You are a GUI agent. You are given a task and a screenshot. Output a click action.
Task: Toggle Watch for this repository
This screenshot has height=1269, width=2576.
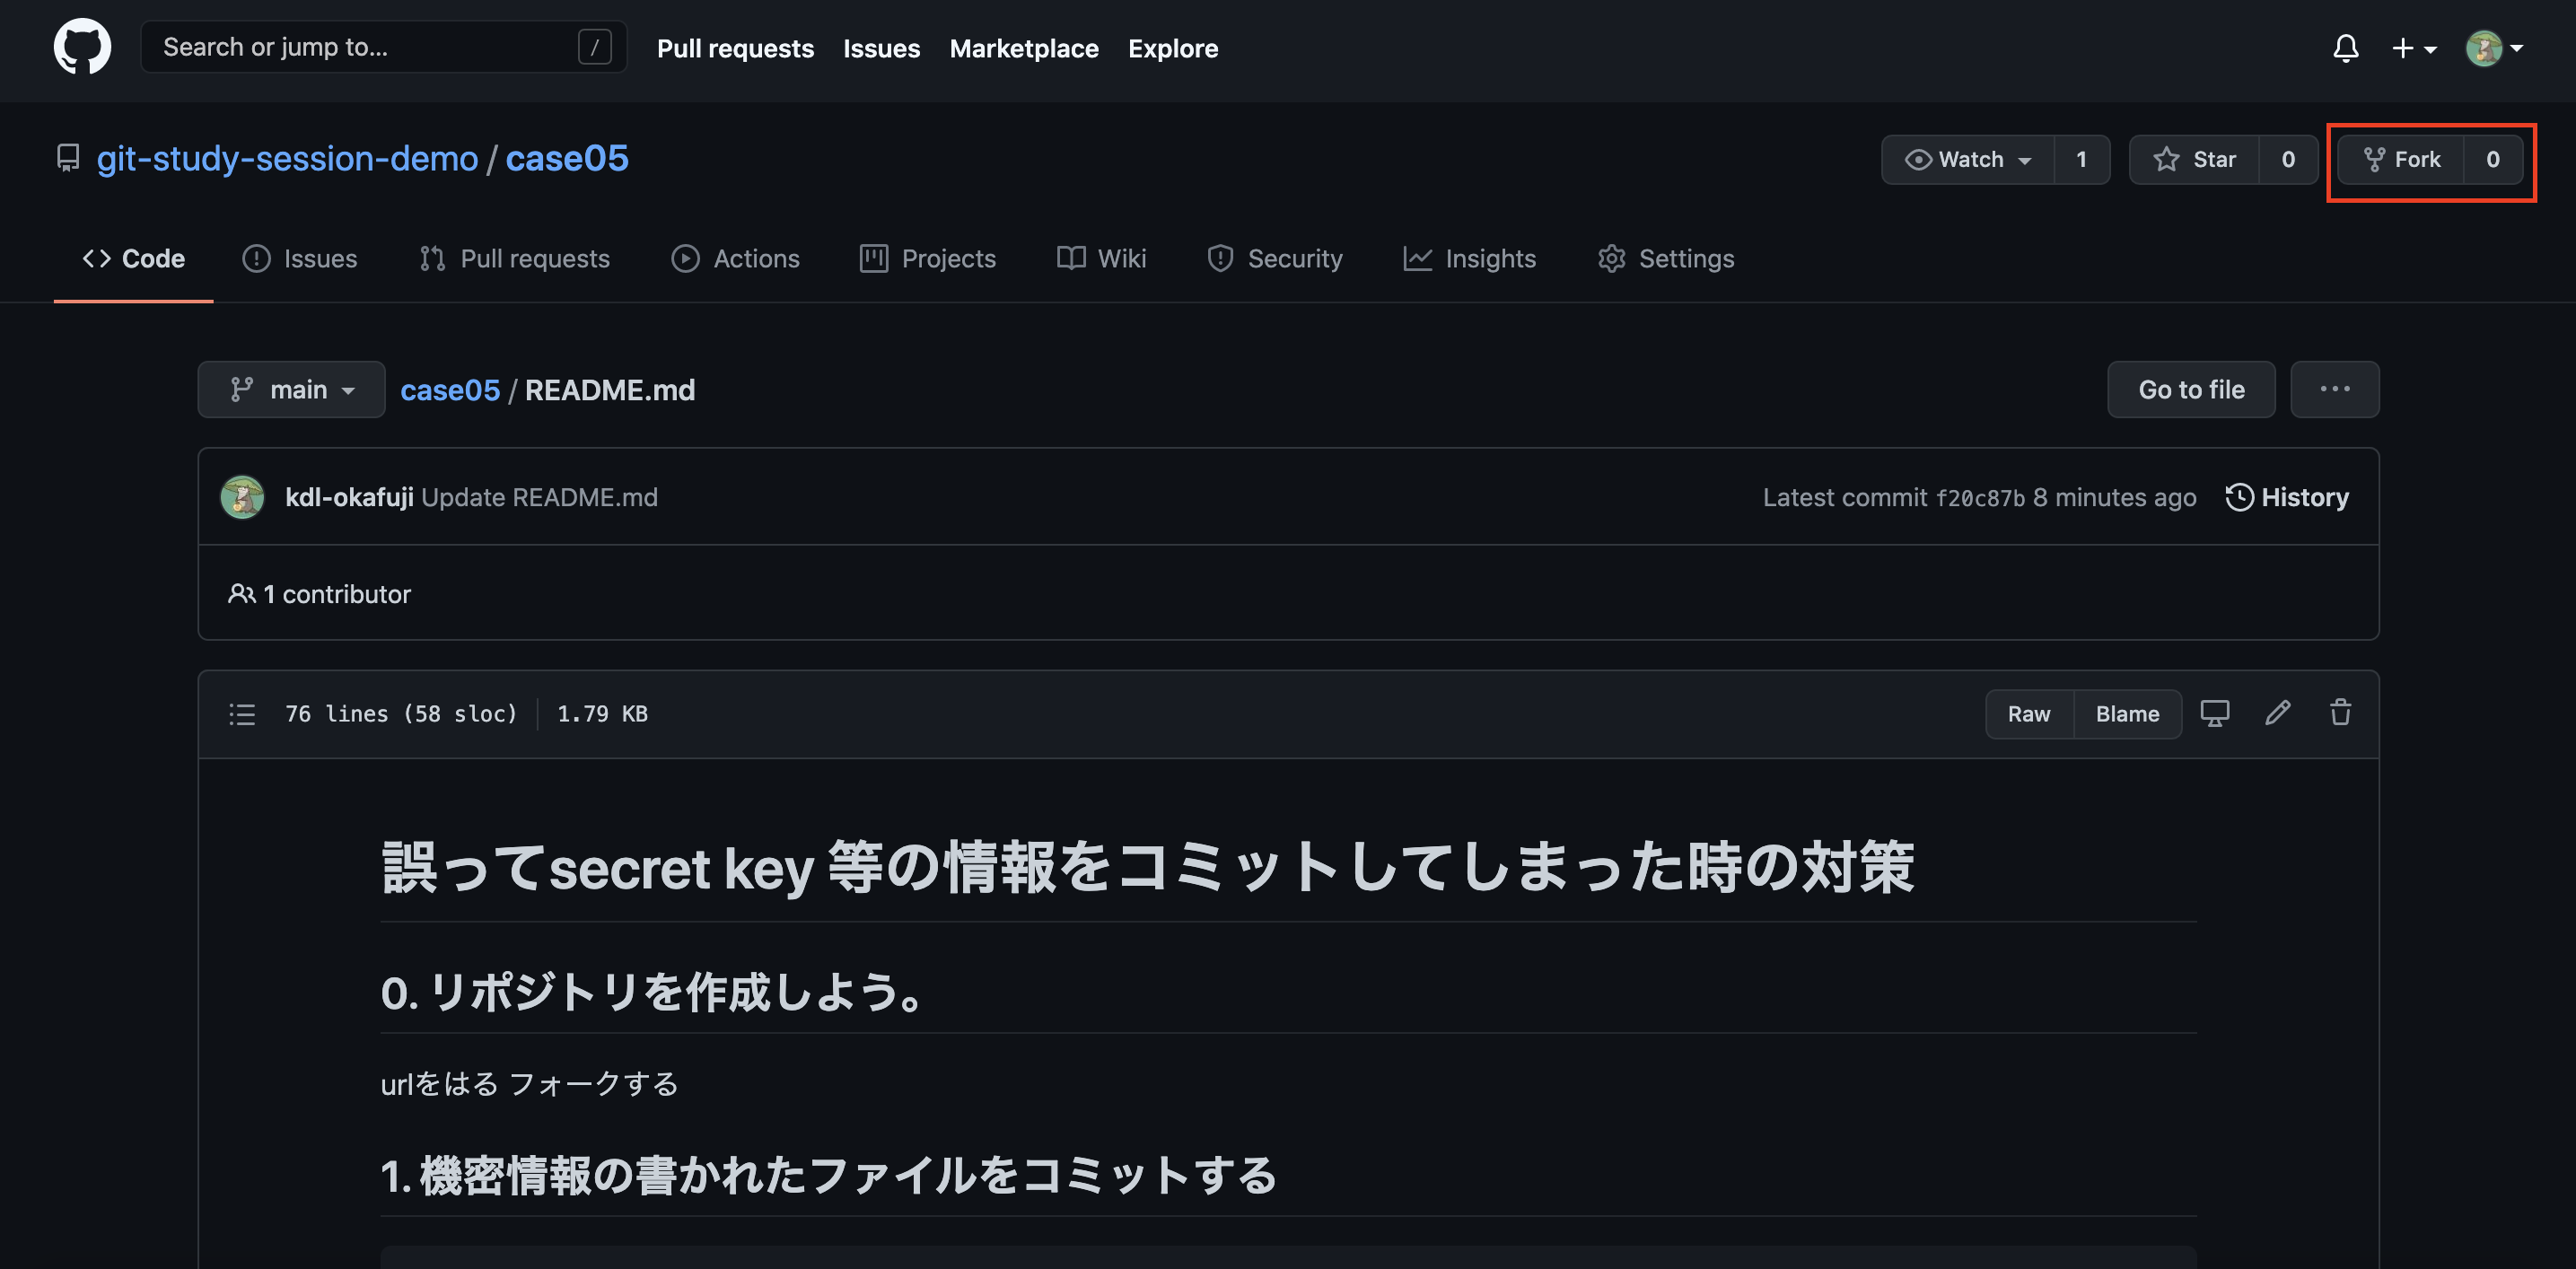pyautogui.click(x=1968, y=159)
